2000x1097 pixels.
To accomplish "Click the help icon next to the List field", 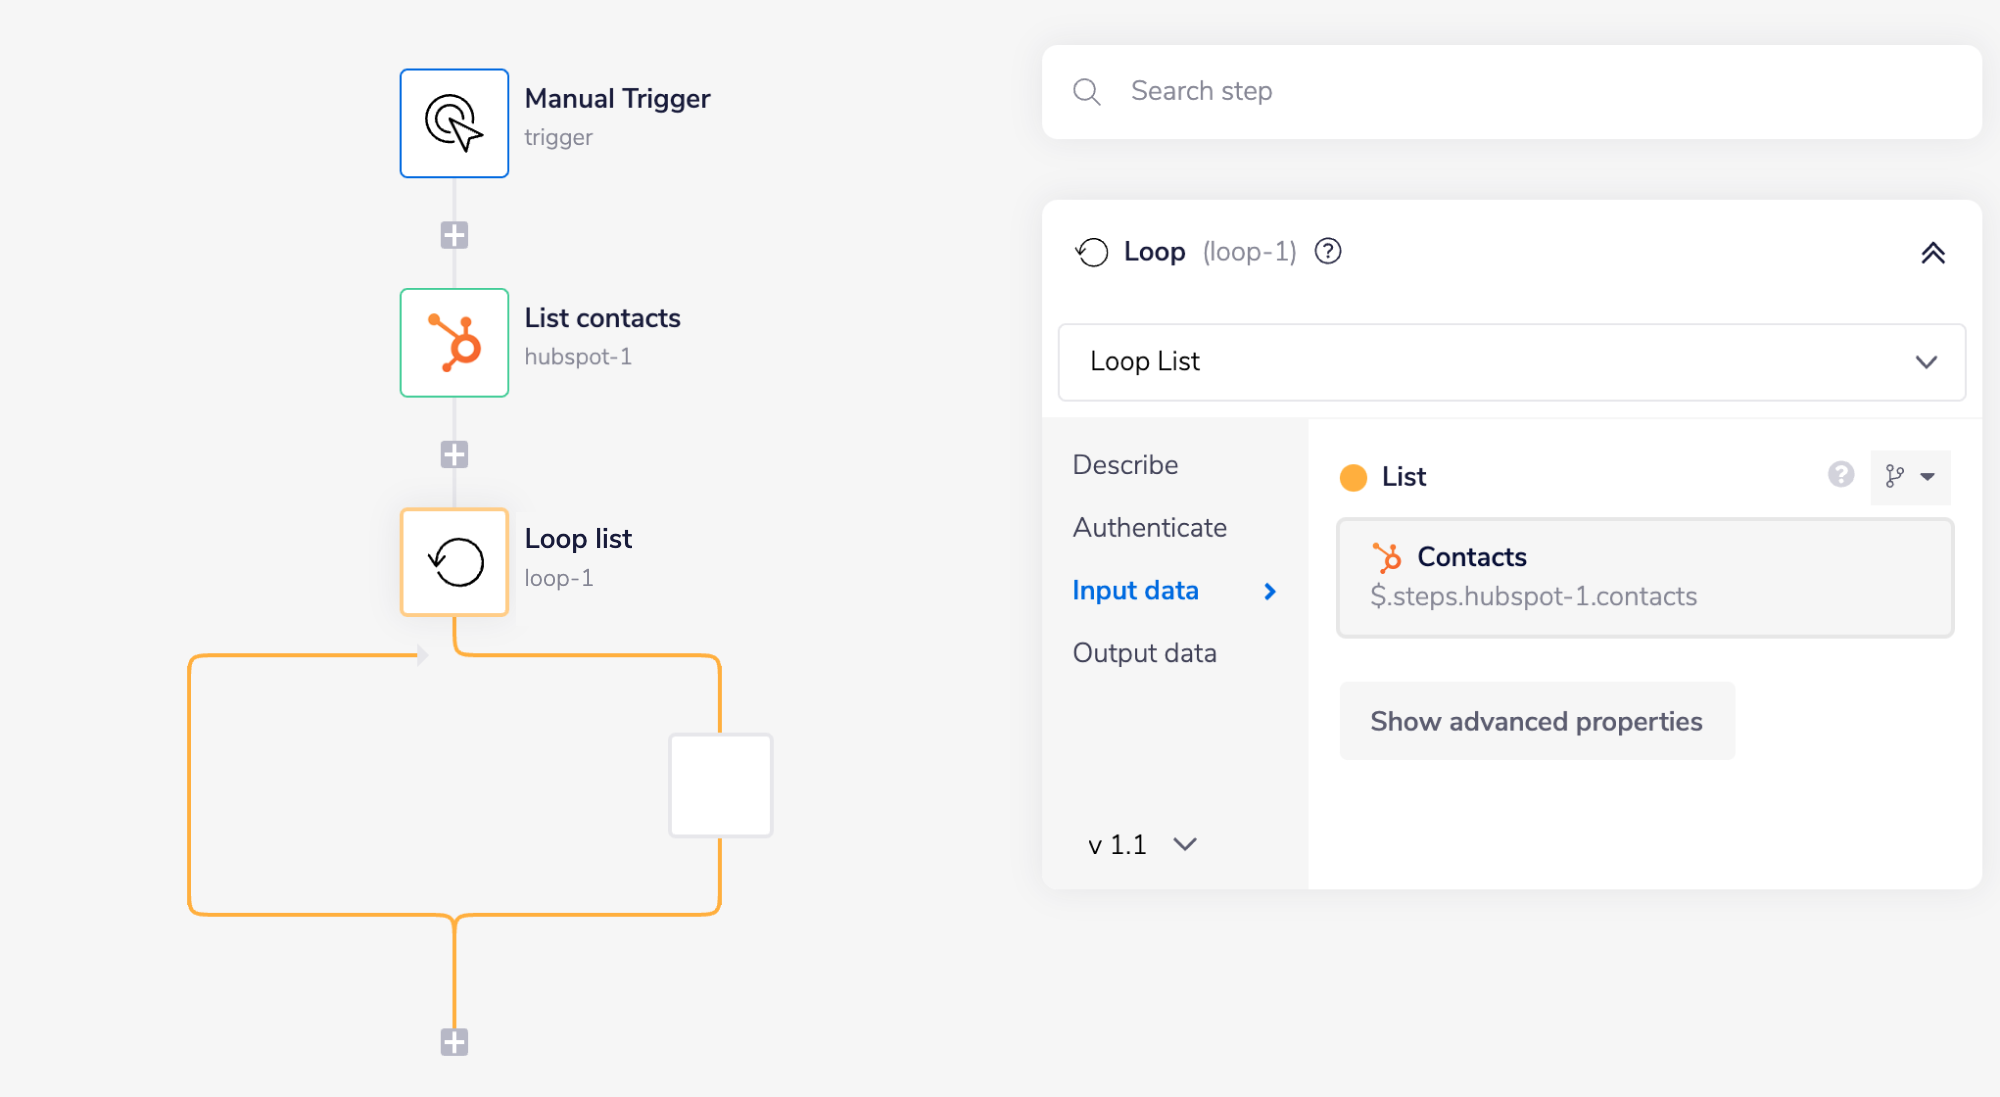I will (1841, 477).
